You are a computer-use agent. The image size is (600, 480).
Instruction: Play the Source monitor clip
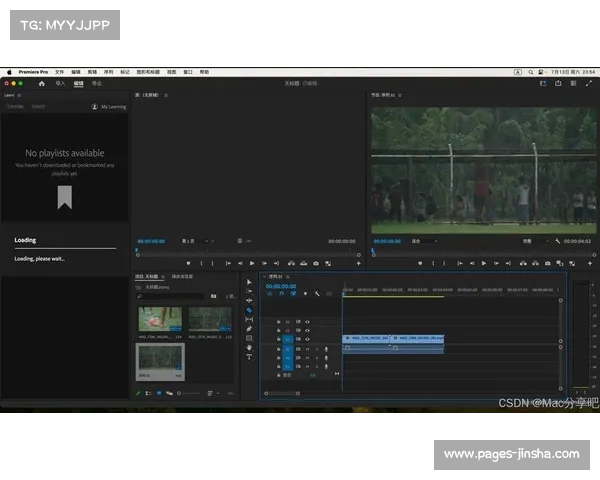coord(252,263)
